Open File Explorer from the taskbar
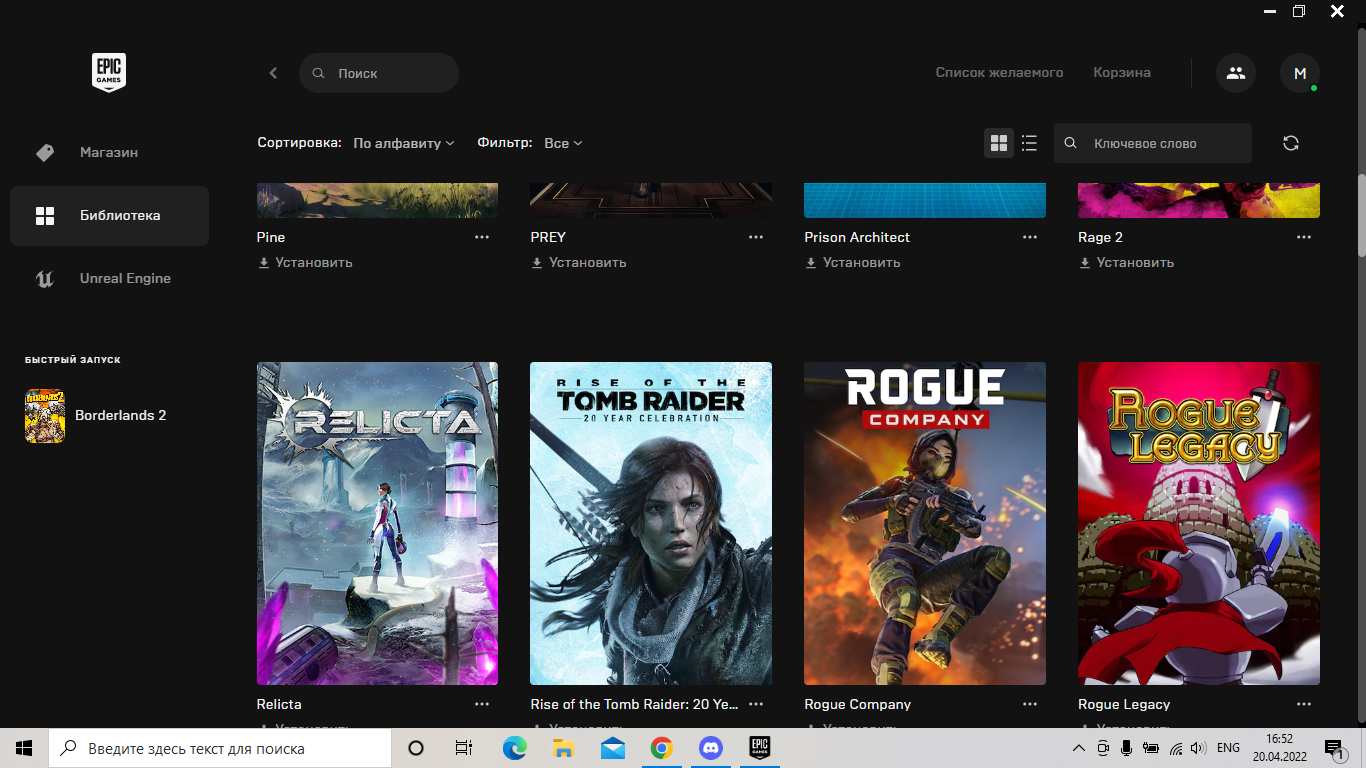The width and height of the screenshot is (1366, 768). click(564, 748)
